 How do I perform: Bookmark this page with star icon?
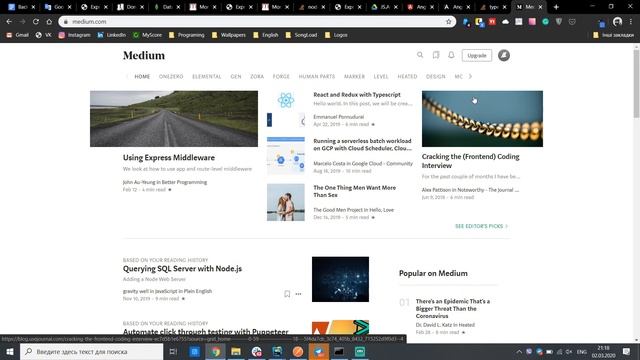(x=449, y=22)
